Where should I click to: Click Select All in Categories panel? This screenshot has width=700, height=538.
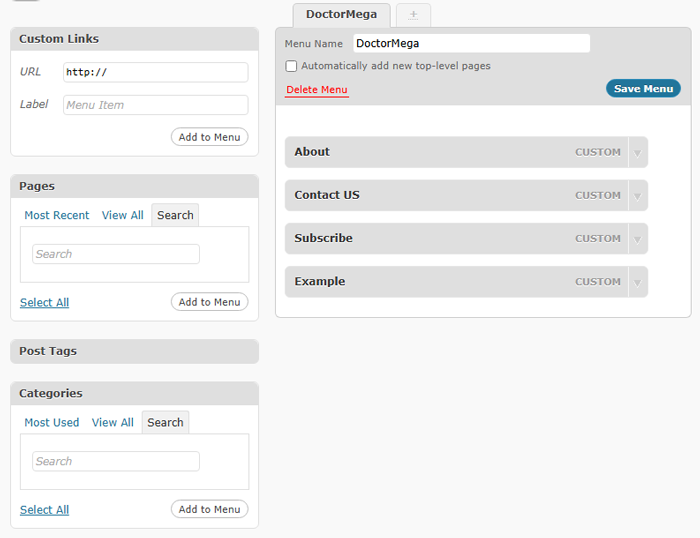coord(44,509)
